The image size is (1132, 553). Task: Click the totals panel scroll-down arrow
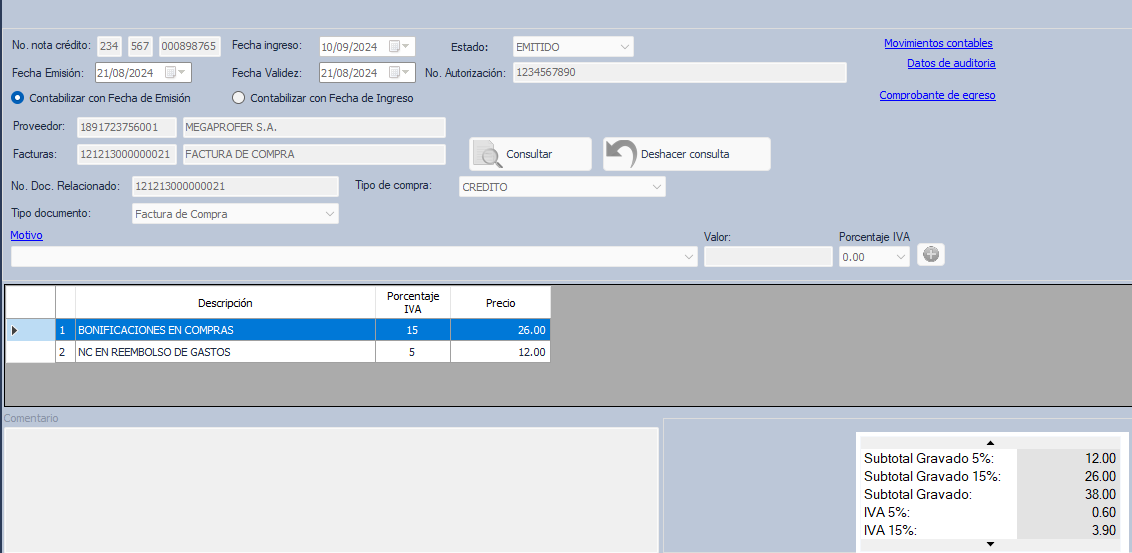[990, 544]
